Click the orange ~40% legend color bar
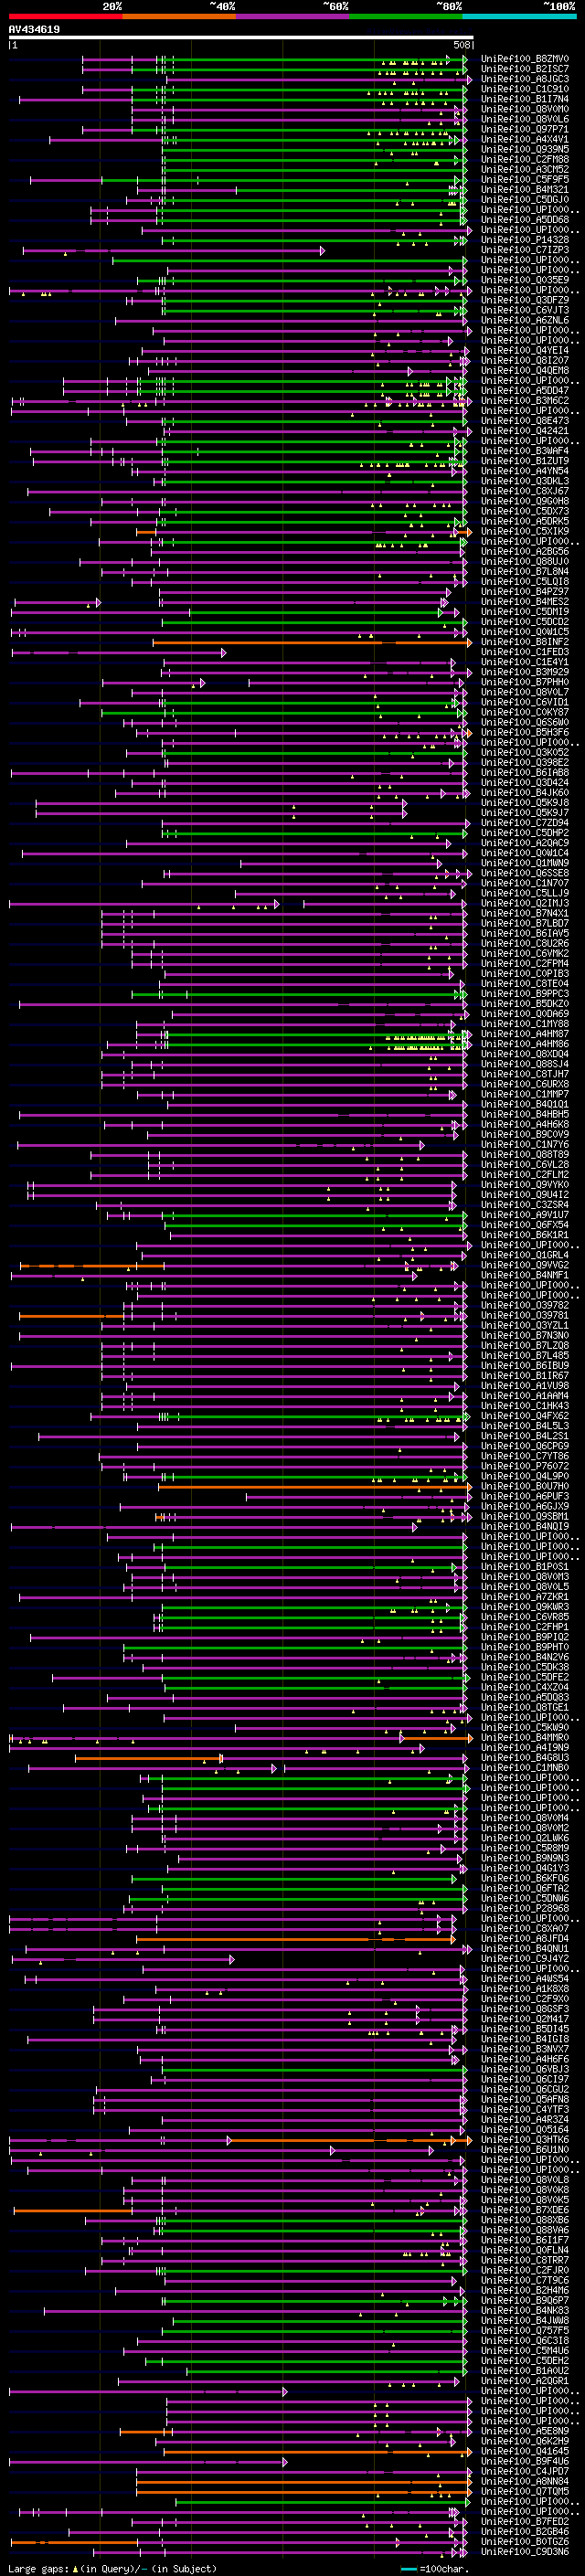585x2576 pixels. (x=179, y=16)
